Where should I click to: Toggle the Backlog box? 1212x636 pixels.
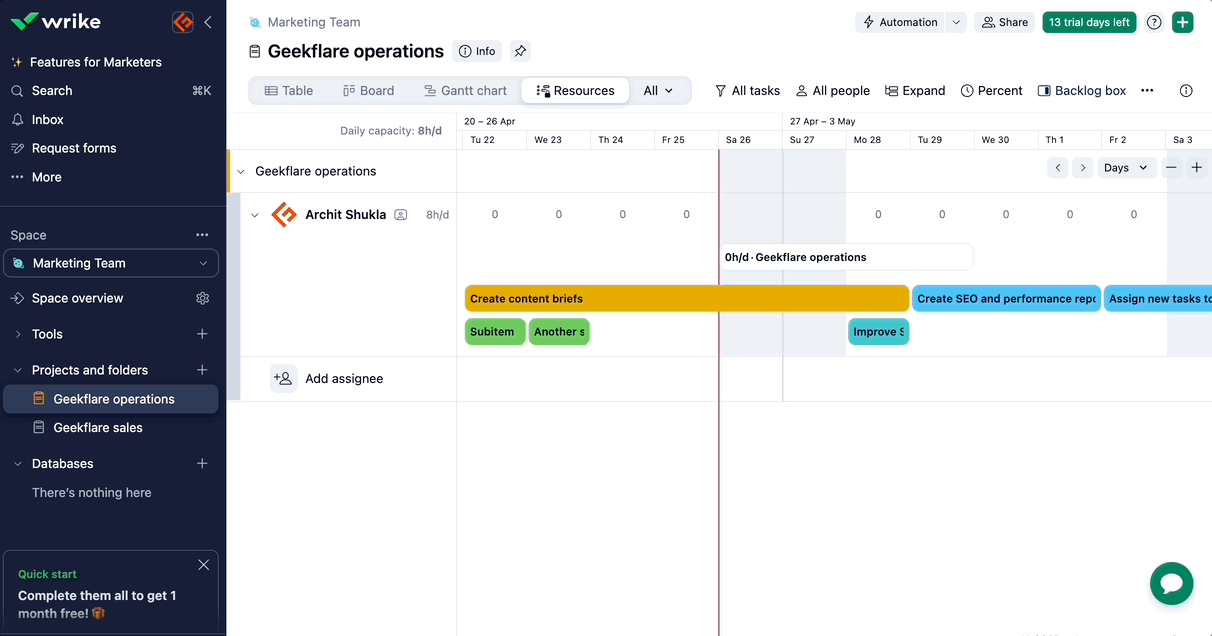(x=1081, y=91)
